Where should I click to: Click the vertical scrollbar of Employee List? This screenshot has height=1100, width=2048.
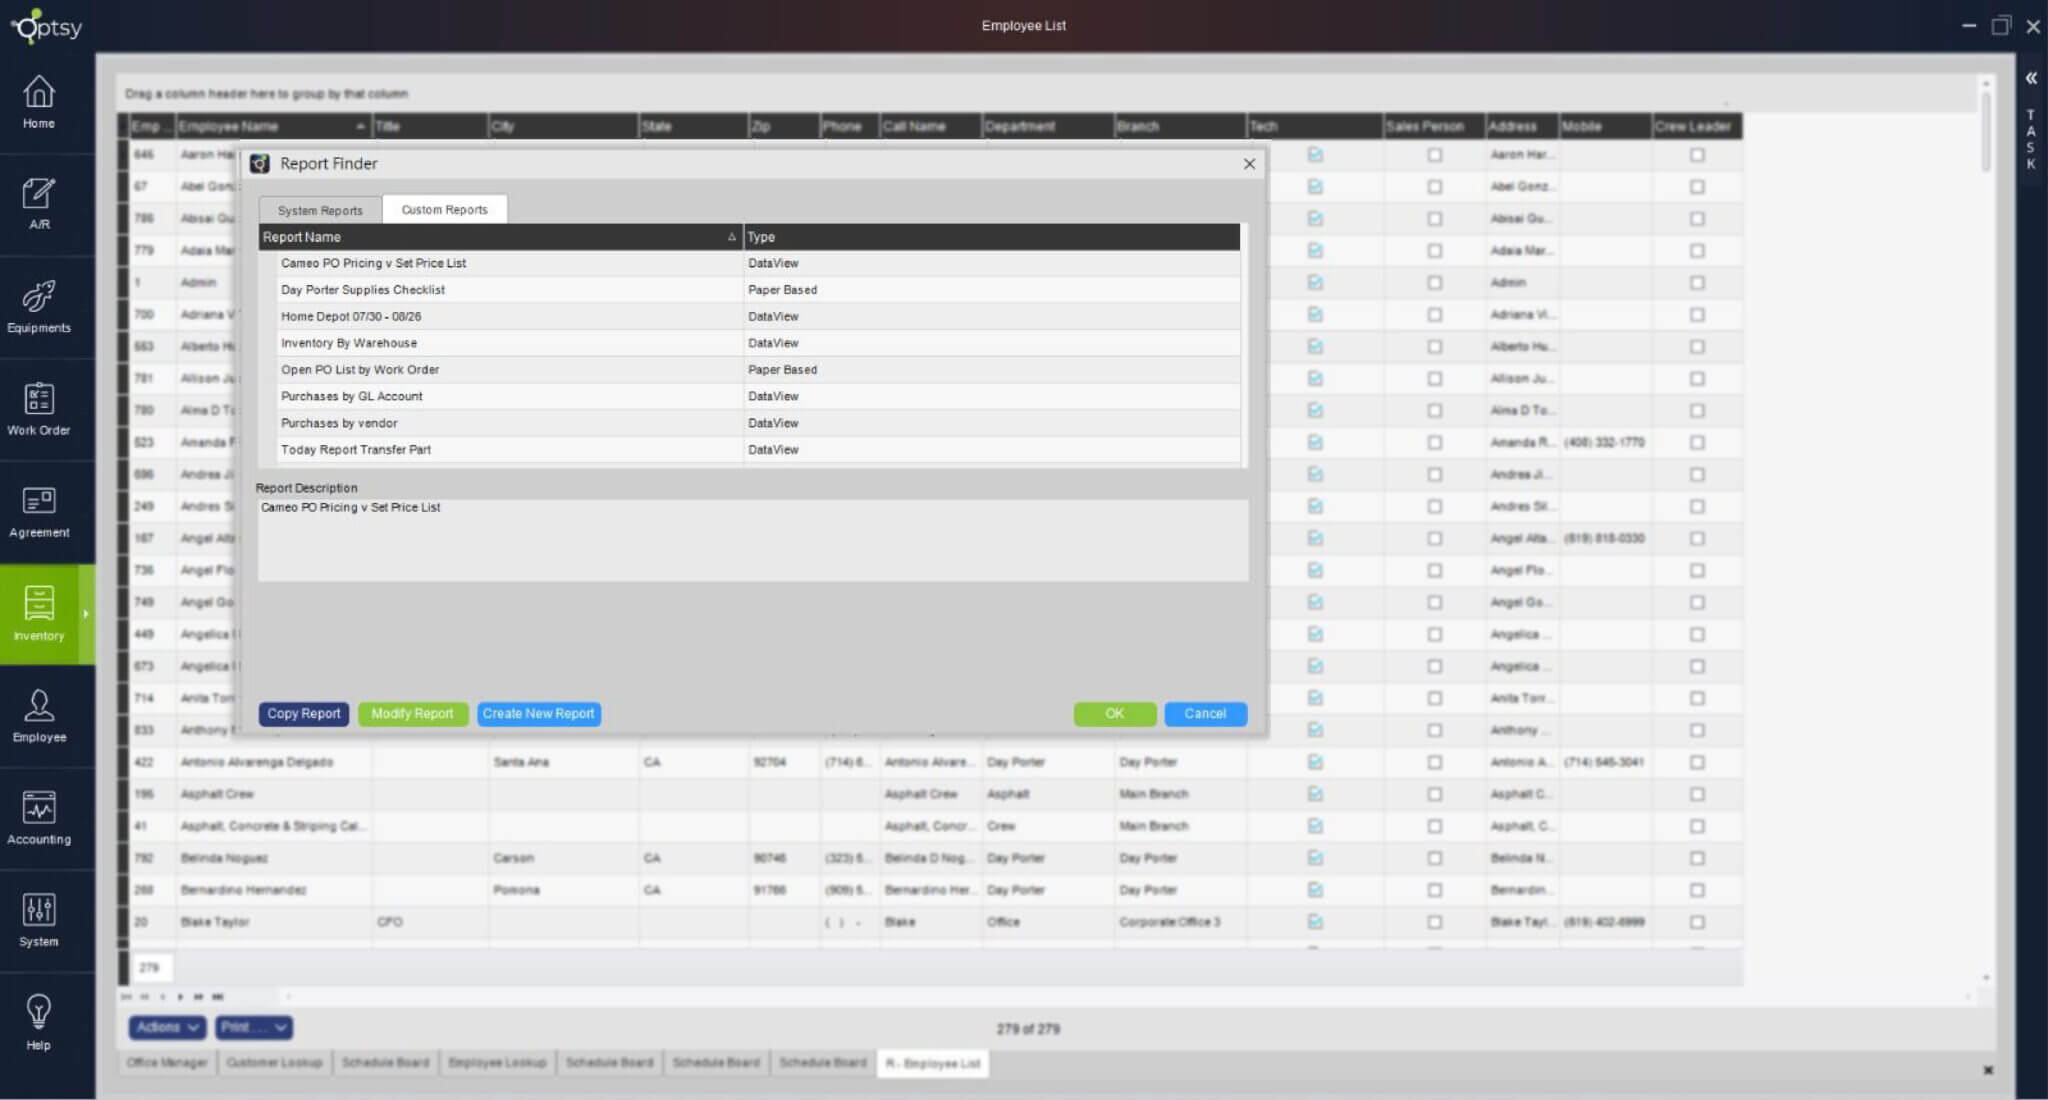(x=1985, y=132)
